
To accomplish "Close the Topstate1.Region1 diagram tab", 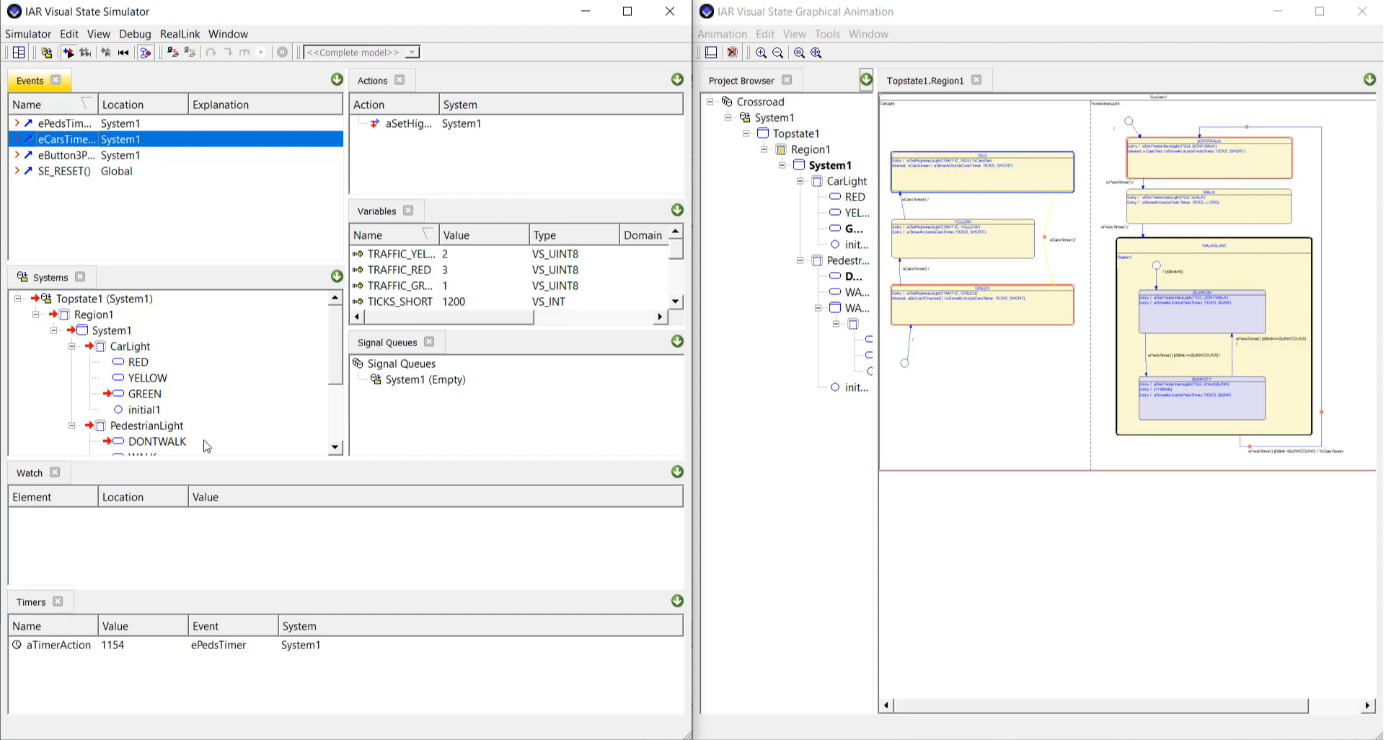I will click(x=976, y=80).
